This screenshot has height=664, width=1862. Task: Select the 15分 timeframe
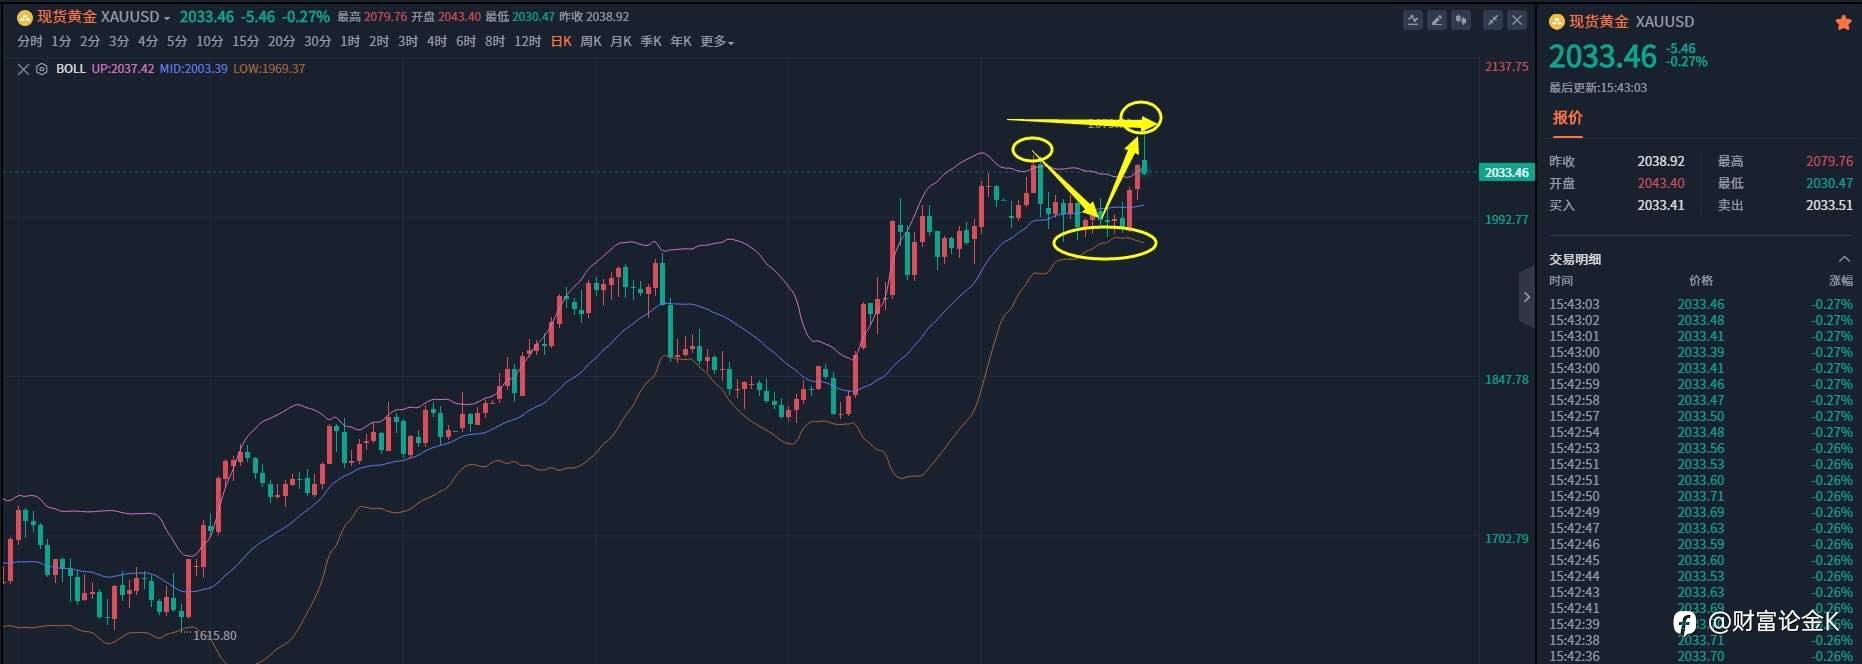coord(245,42)
